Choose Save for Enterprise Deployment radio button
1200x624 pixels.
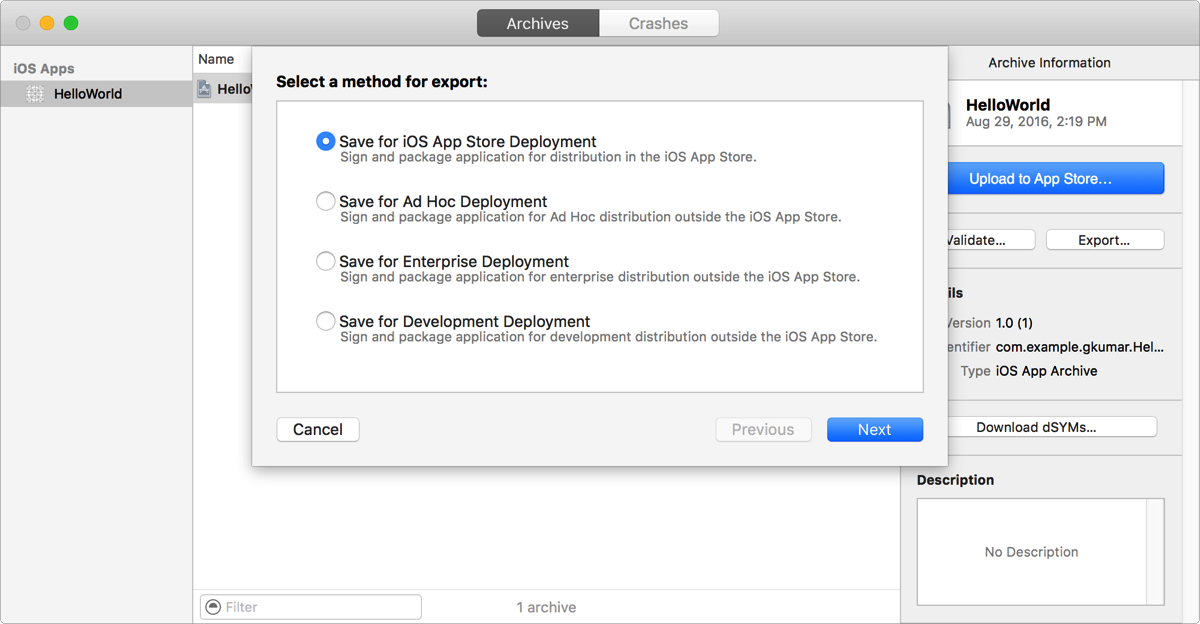[x=325, y=262]
